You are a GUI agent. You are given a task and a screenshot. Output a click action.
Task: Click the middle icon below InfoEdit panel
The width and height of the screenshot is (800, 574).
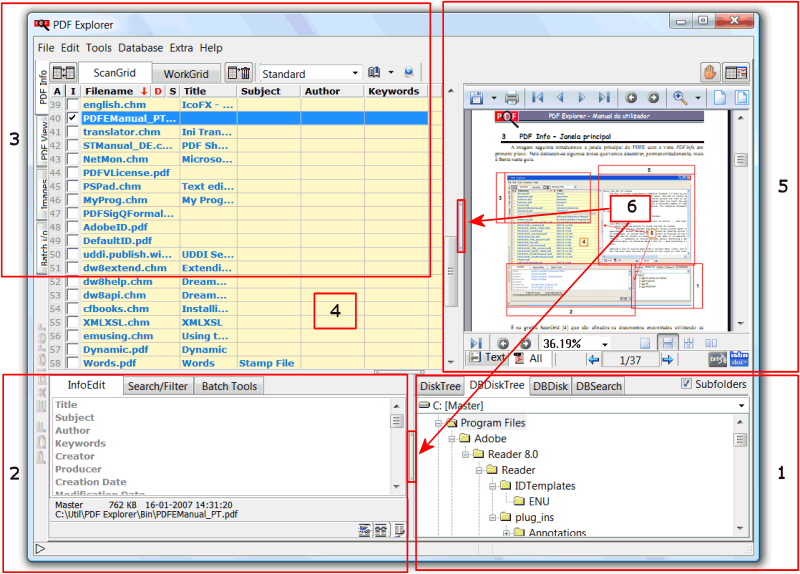381,530
